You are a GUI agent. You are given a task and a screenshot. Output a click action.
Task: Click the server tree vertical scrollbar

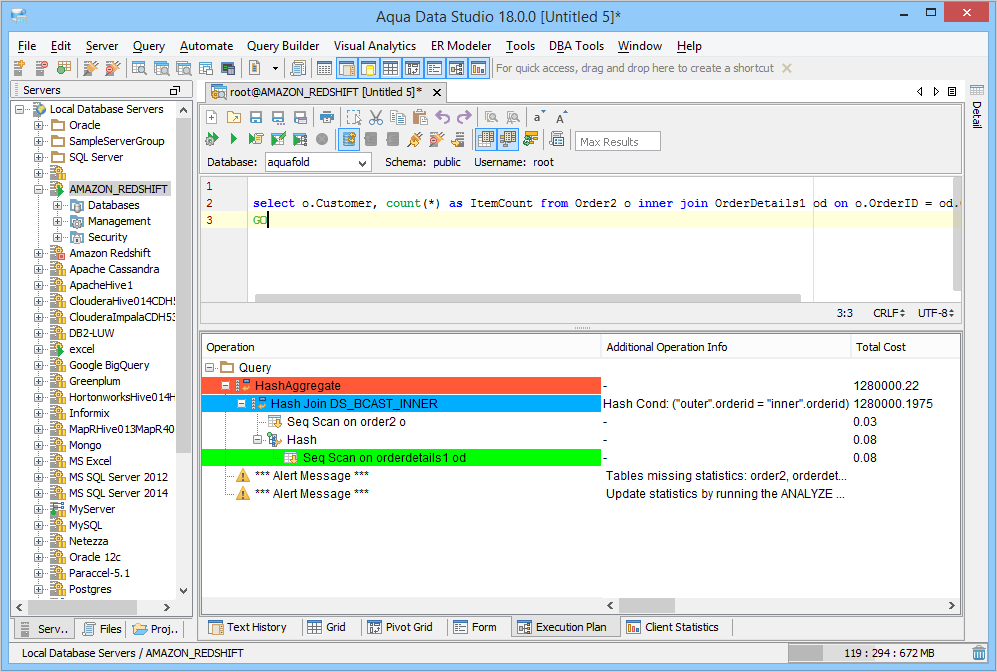click(183, 286)
